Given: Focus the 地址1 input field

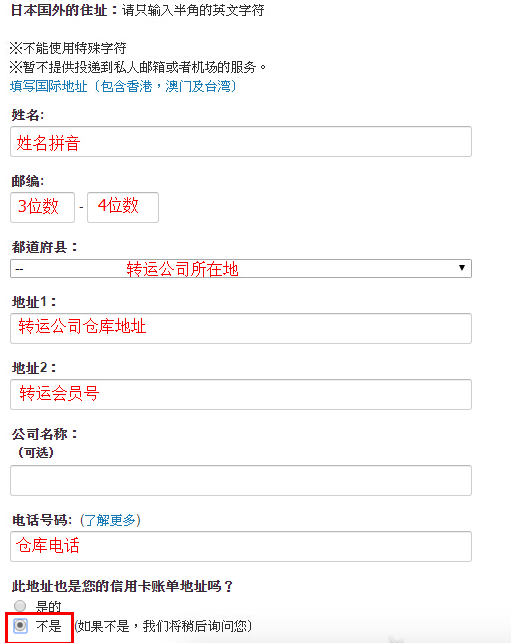Looking at the screenshot, I should pyautogui.click(x=241, y=328).
